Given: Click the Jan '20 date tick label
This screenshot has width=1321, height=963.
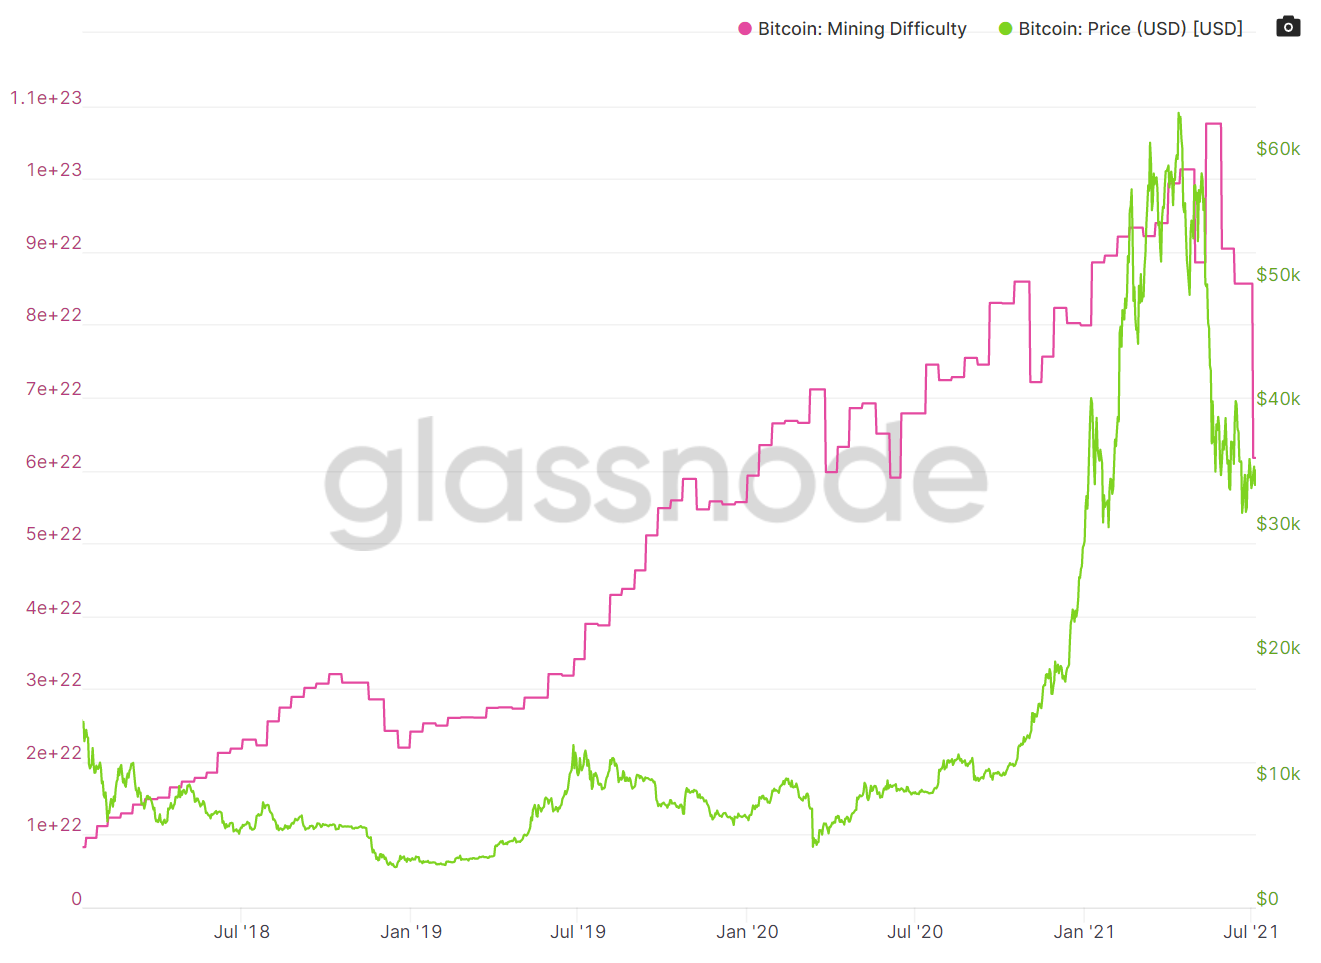Looking at the screenshot, I should [x=747, y=932].
